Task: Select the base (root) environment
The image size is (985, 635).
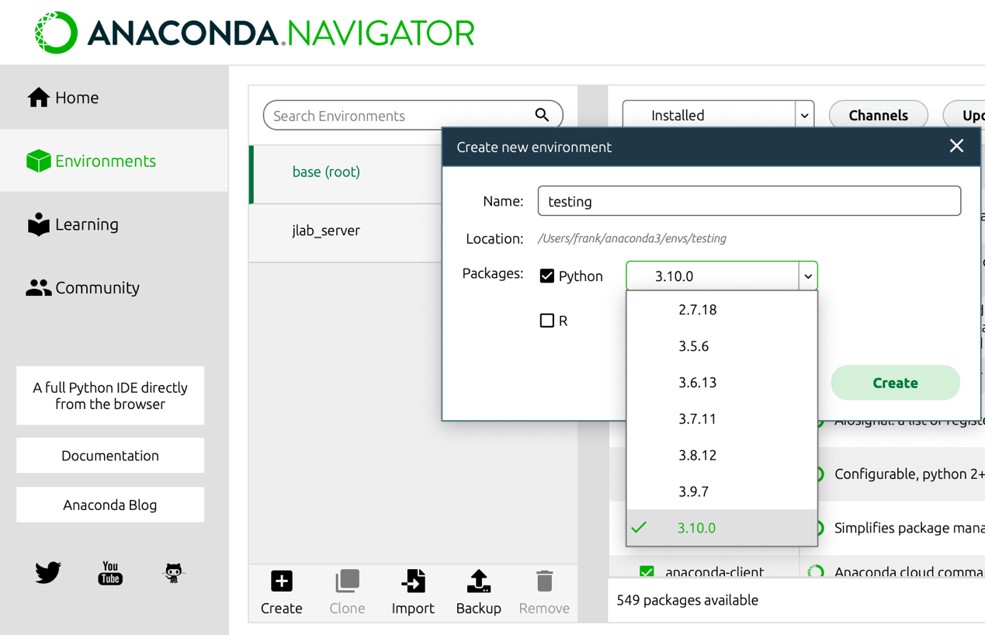Action: (x=346, y=171)
